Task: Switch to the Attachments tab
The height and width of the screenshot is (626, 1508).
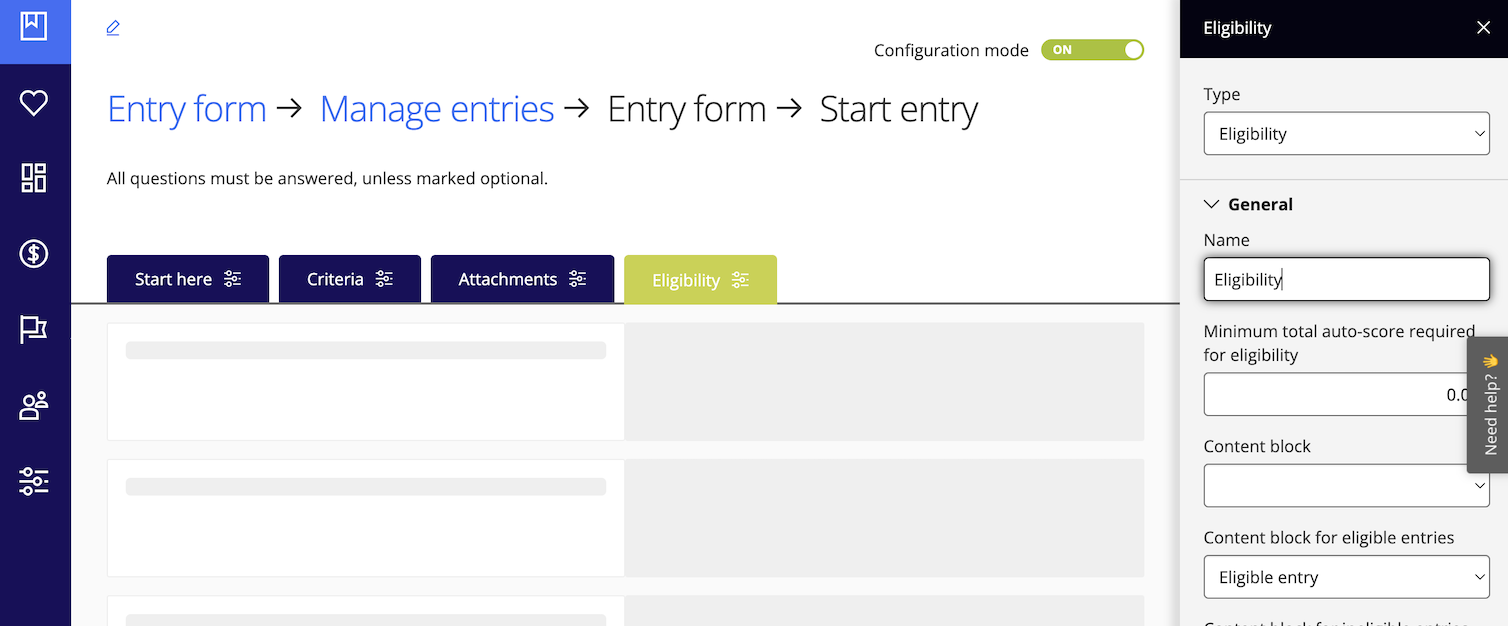Action: pyautogui.click(x=508, y=279)
